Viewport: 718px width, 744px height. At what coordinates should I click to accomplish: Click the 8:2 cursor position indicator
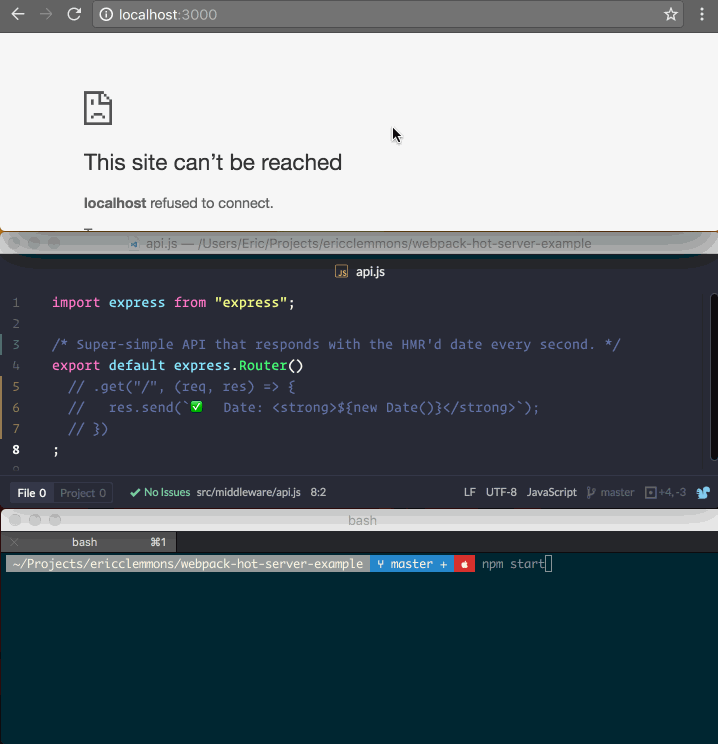point(318,493)
